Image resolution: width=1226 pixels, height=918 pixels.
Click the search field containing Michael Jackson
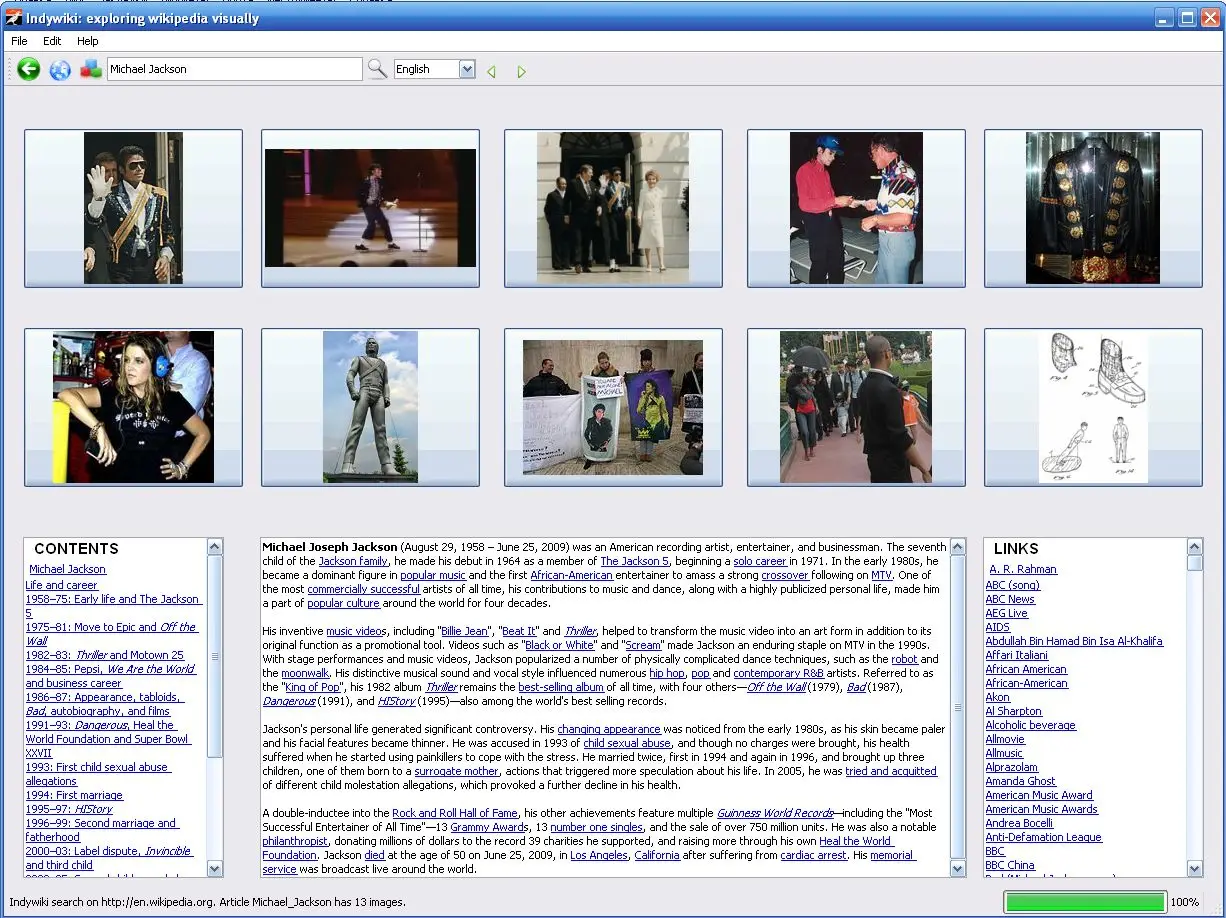click(234, 69)
